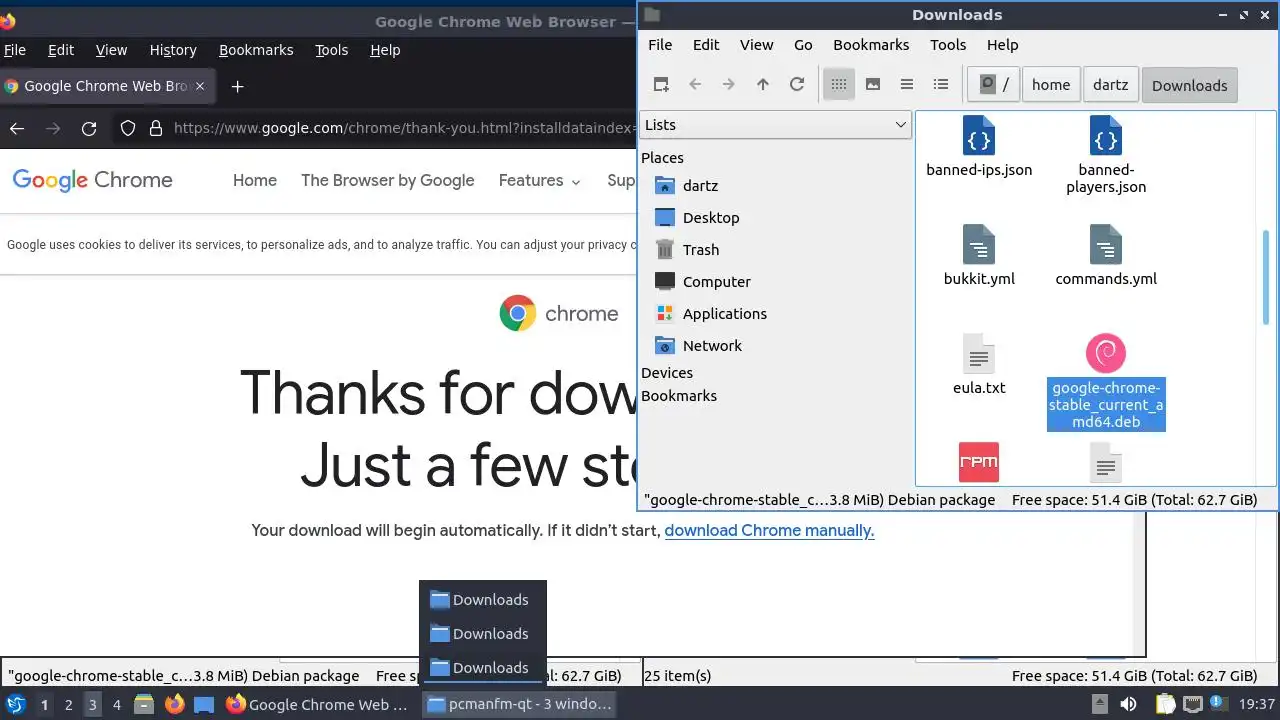Image resolution: width=1280 pixels, height=720 pixels.
Task: Select the google-chrome-stable_current_amd64.deb package
Action: pos(1106,382)
